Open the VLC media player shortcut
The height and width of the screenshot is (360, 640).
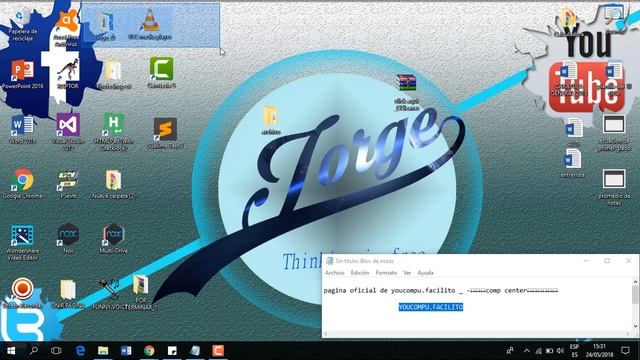[x=150, y=24]
